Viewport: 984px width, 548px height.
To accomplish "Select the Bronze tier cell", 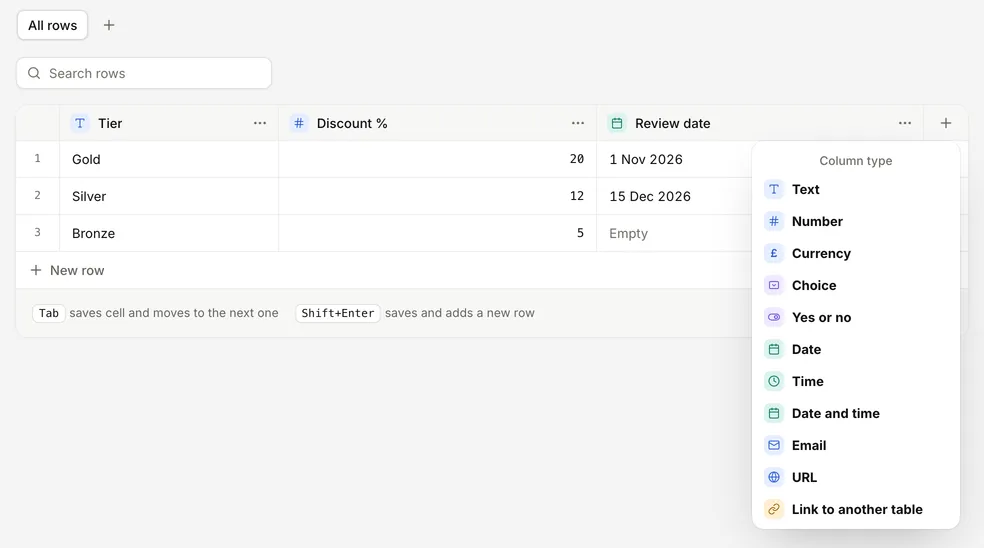I will pyautogui.click(x=169, y=234).
